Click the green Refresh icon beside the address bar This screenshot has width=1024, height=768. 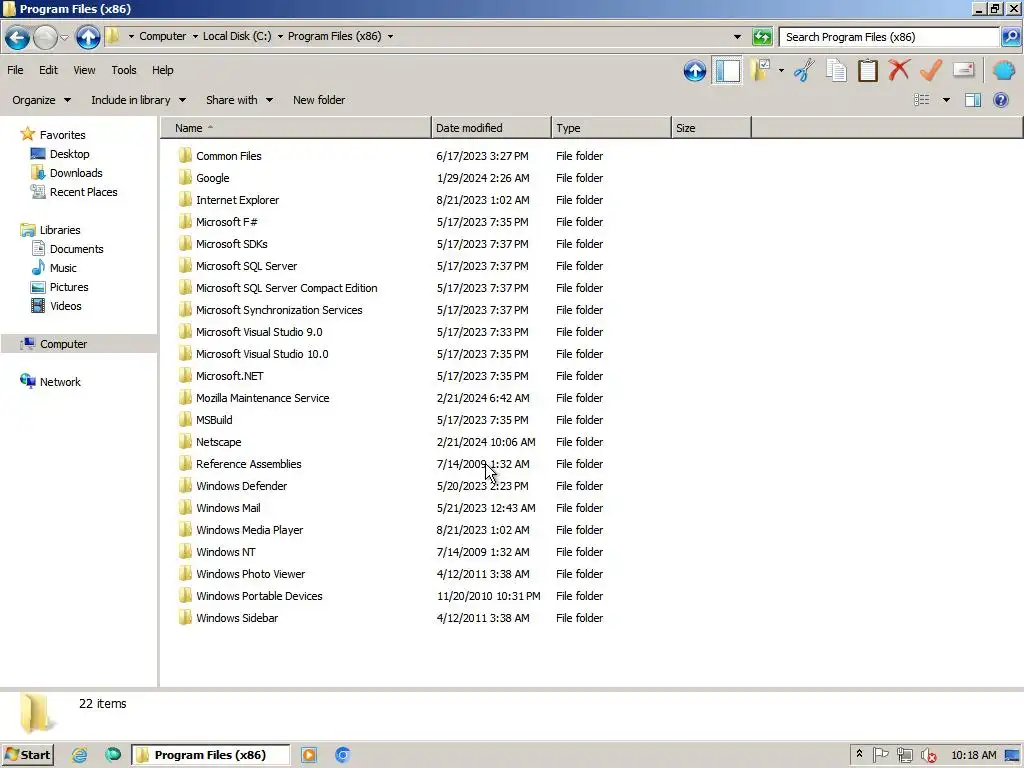(762, 37)
